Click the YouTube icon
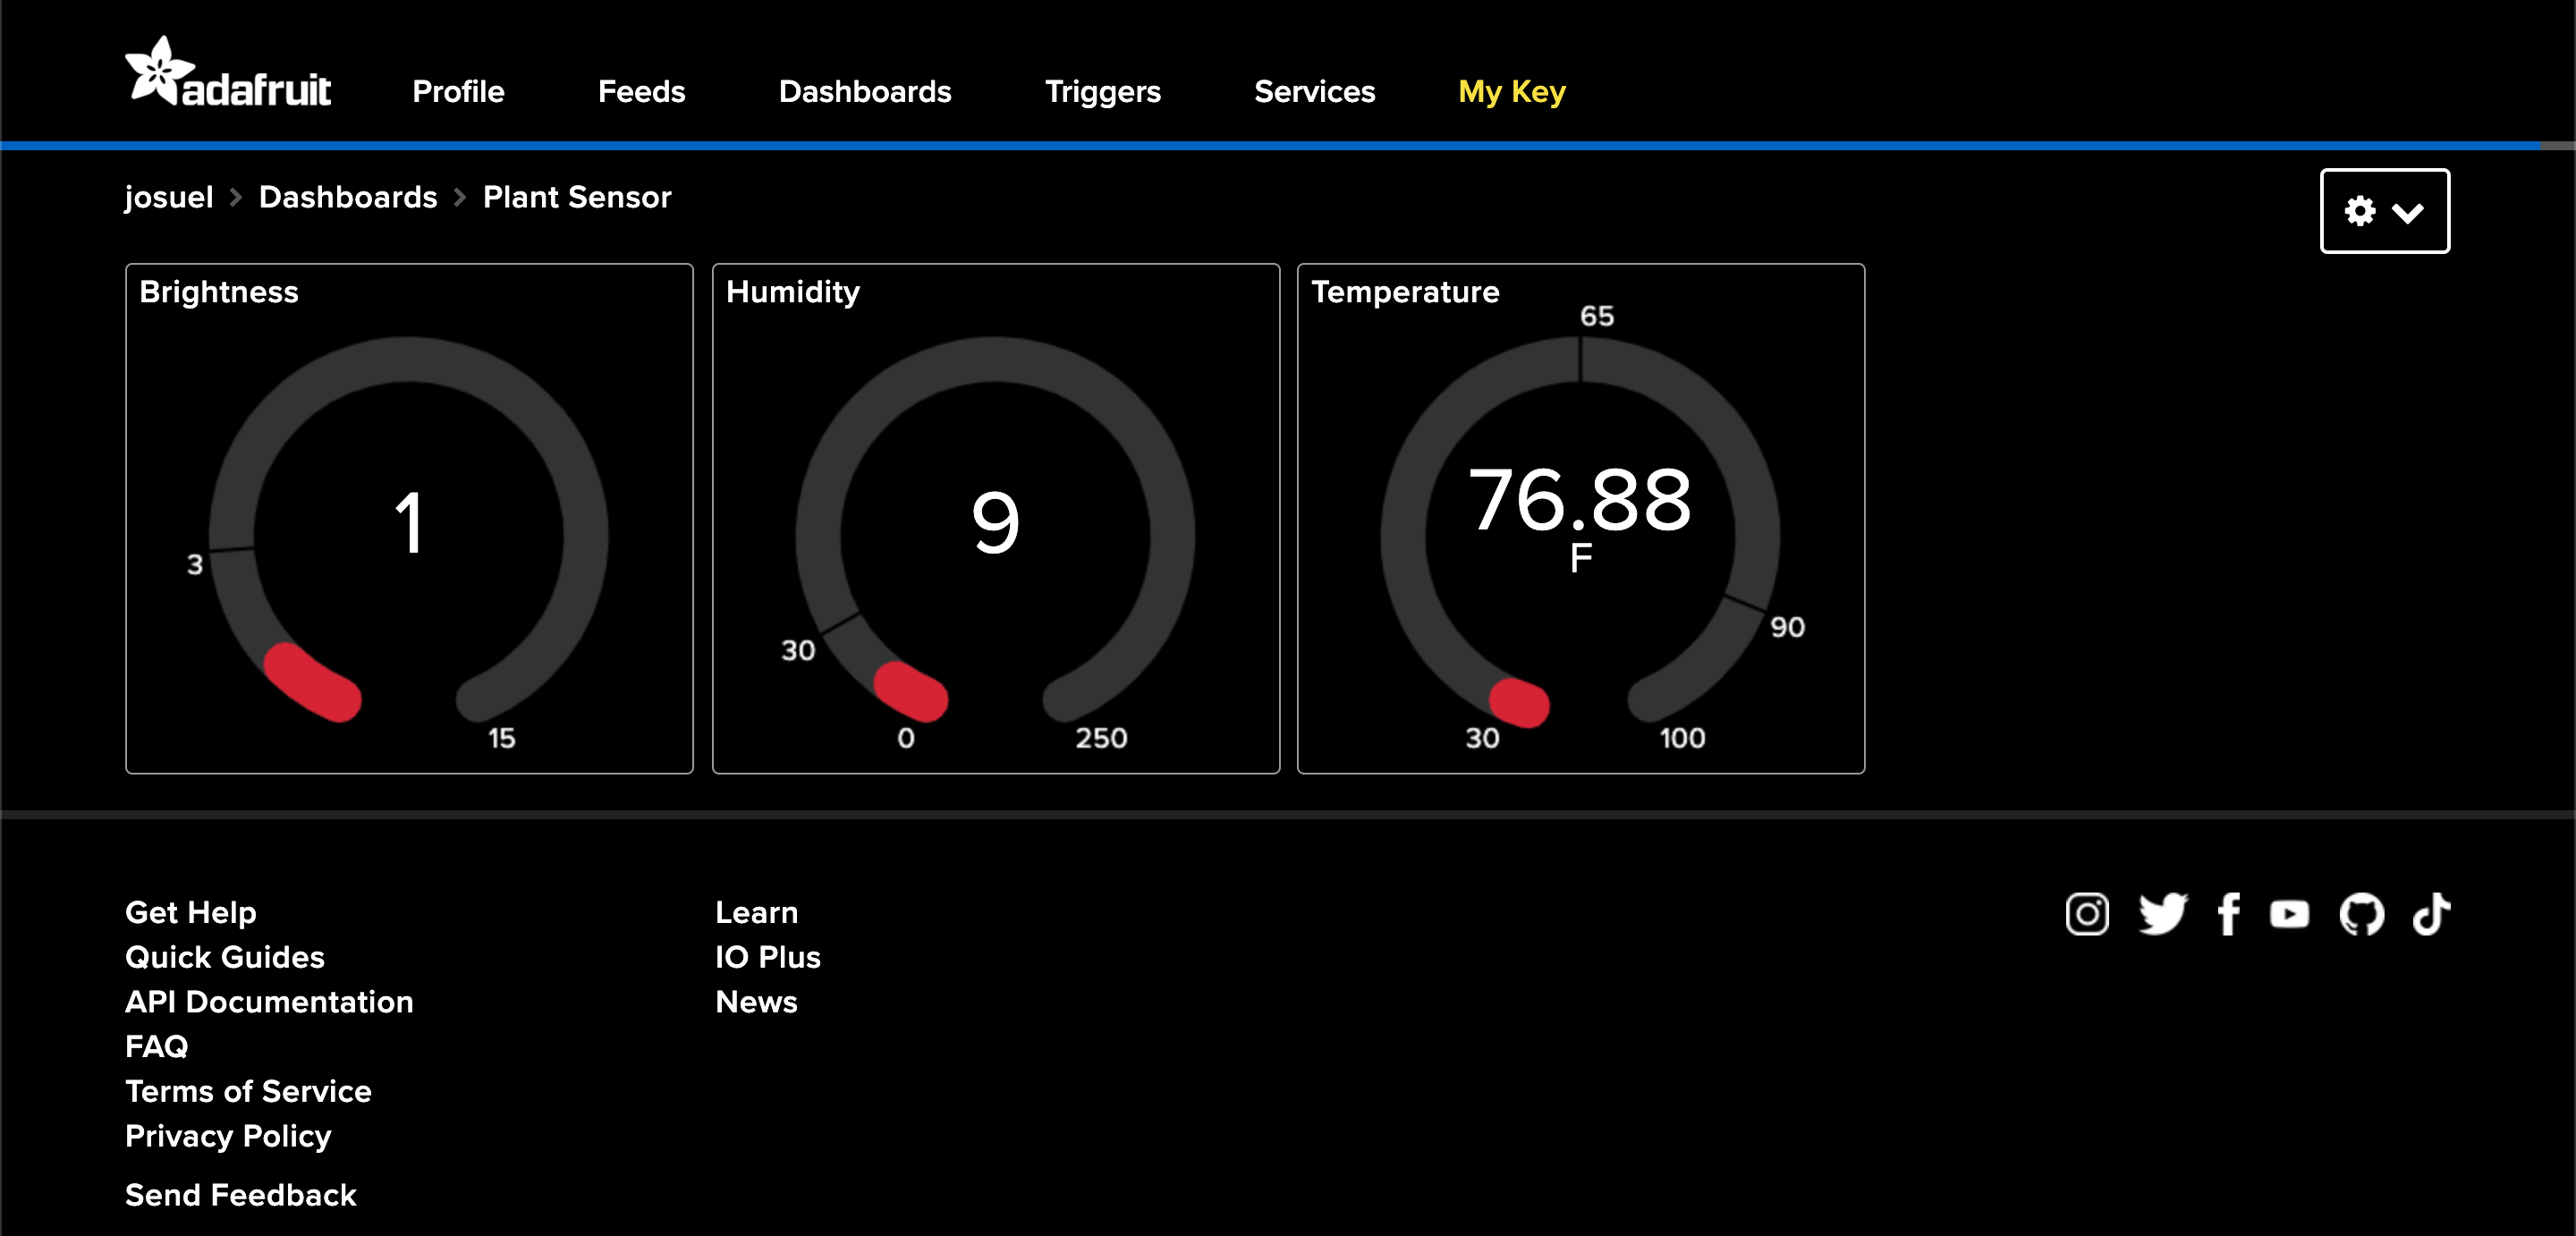 [2289, 914]
